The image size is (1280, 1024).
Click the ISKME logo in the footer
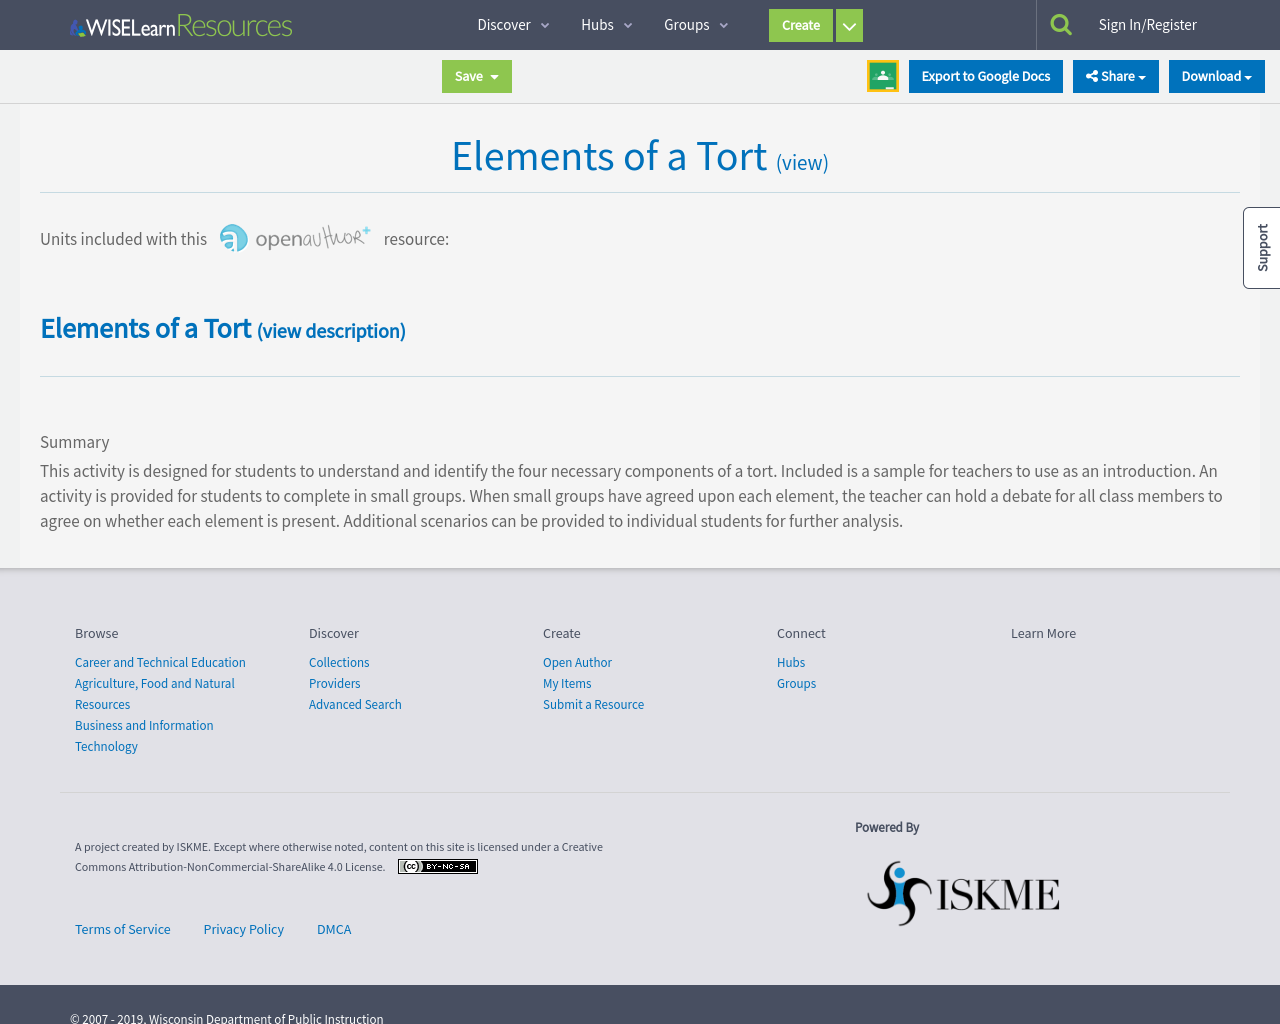click(962, 892)
